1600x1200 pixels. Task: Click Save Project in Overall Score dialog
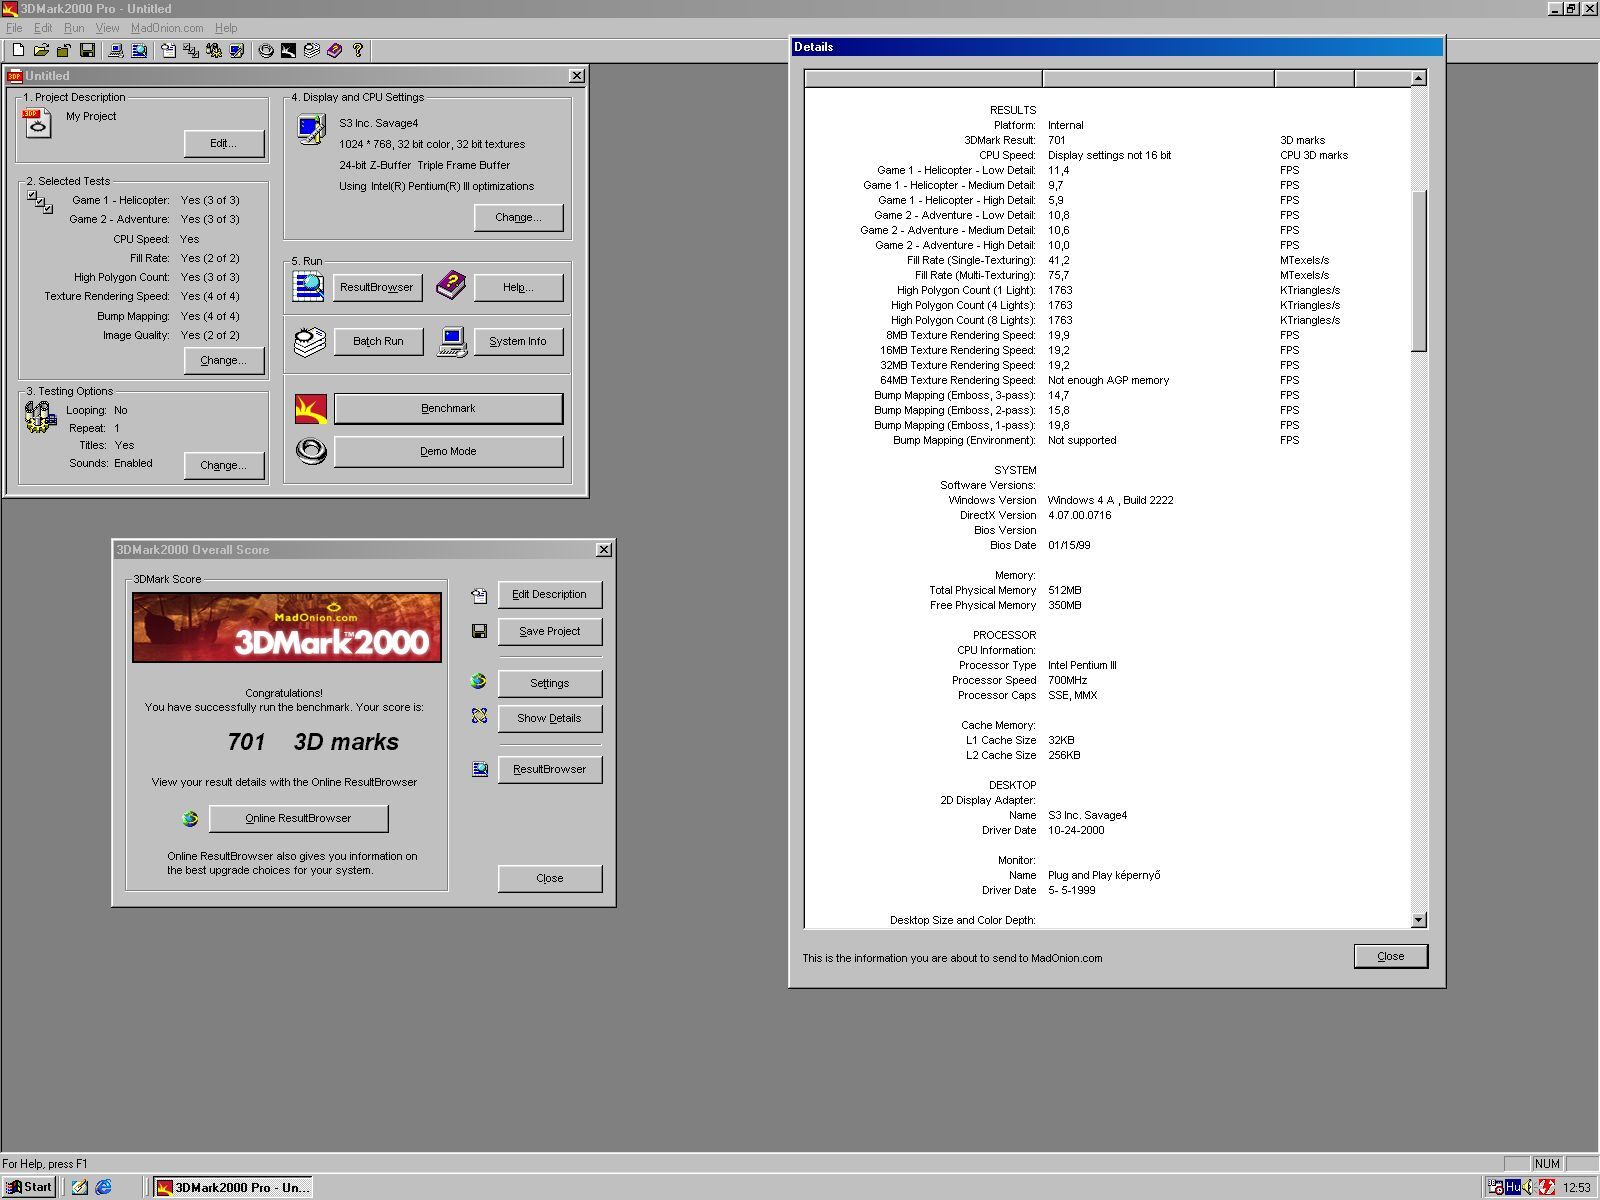550,631
